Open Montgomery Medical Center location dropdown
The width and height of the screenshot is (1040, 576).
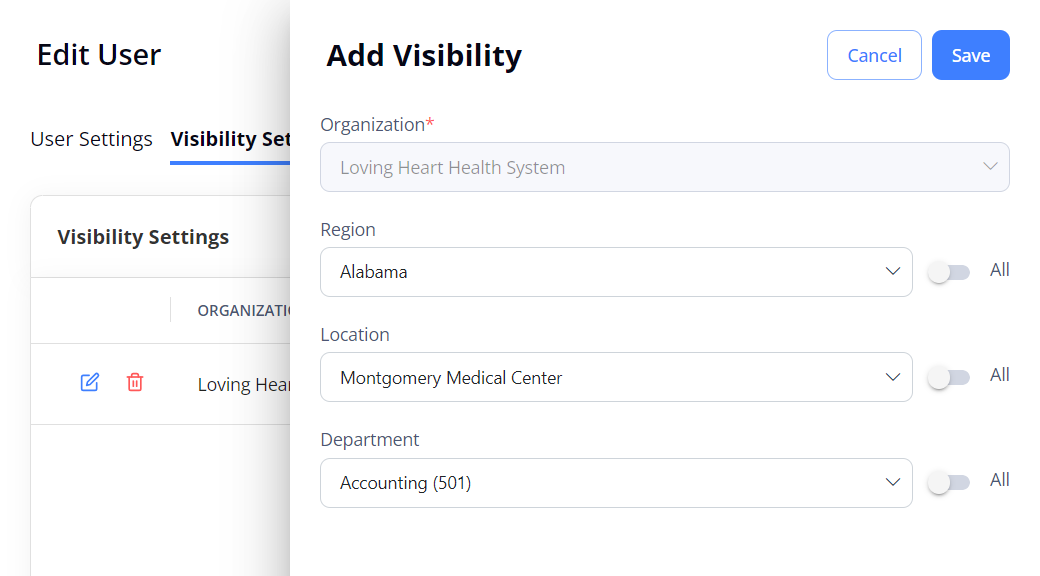click(x=616, y=377)
